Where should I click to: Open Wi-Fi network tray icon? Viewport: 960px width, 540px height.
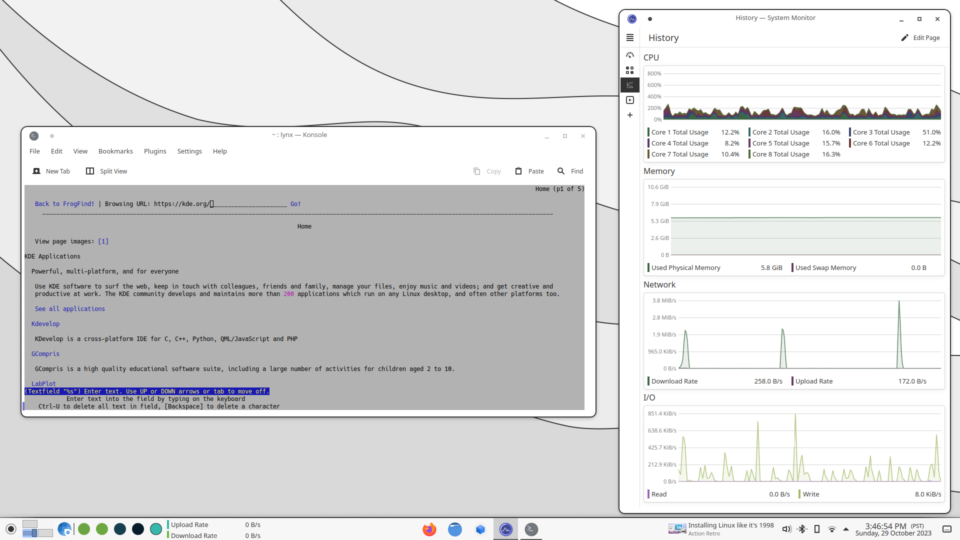click(831, 529)
